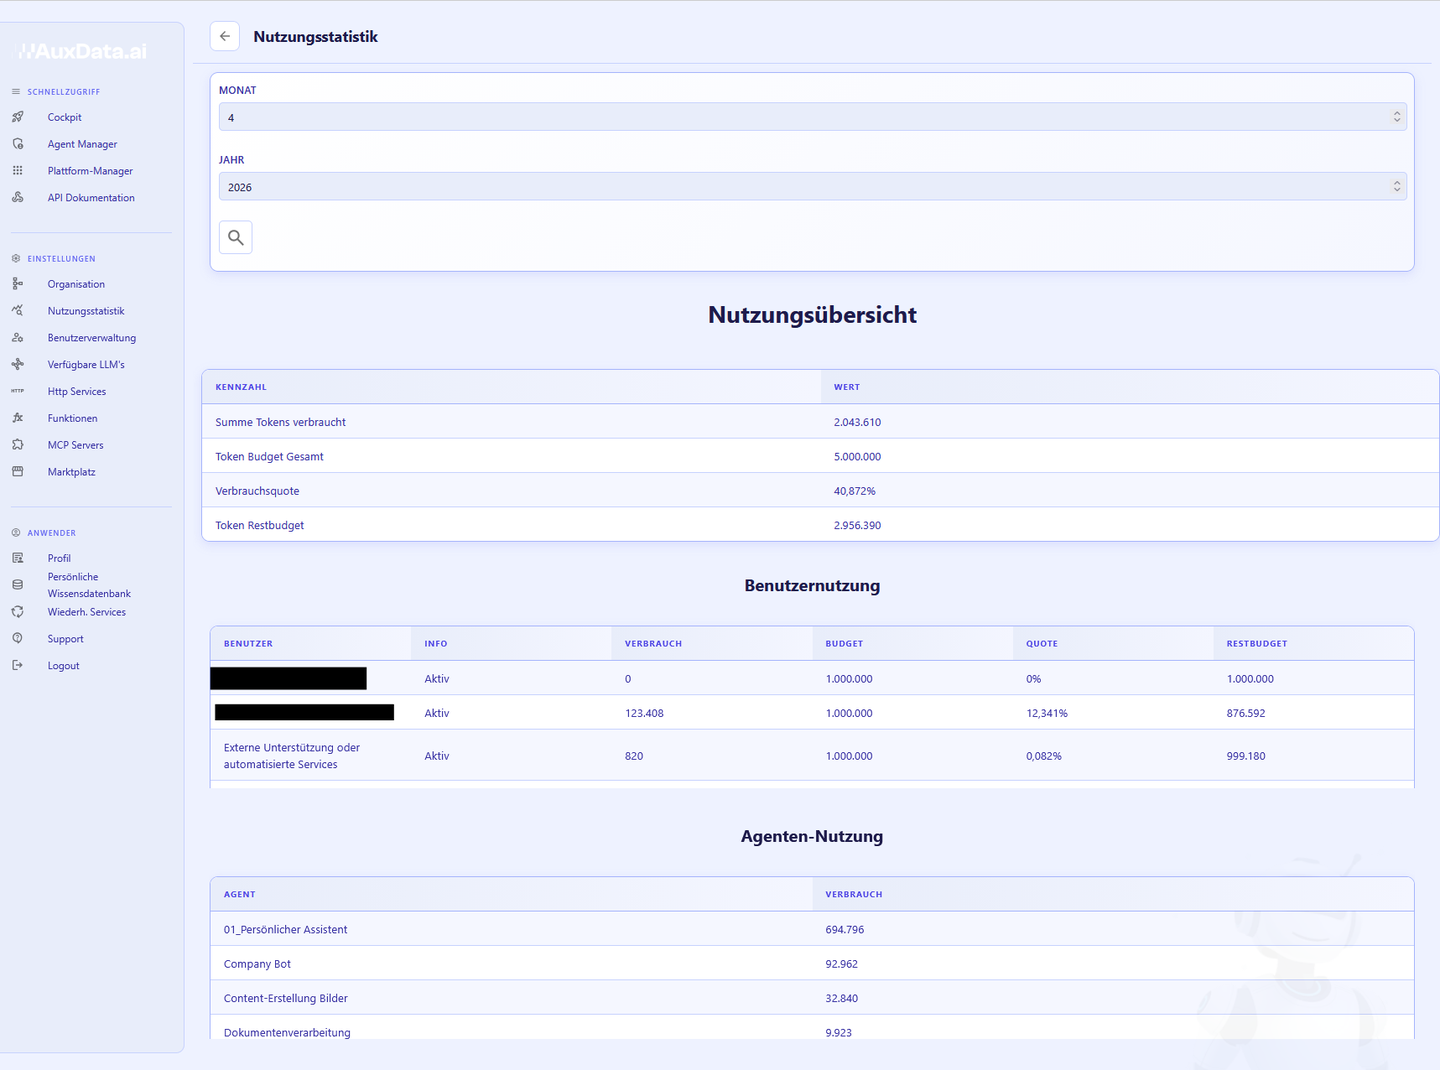Image resolution: width=1440 pixels, height=1070 pixels.
Task: Click the Profil icon
Action: [17, 558]
